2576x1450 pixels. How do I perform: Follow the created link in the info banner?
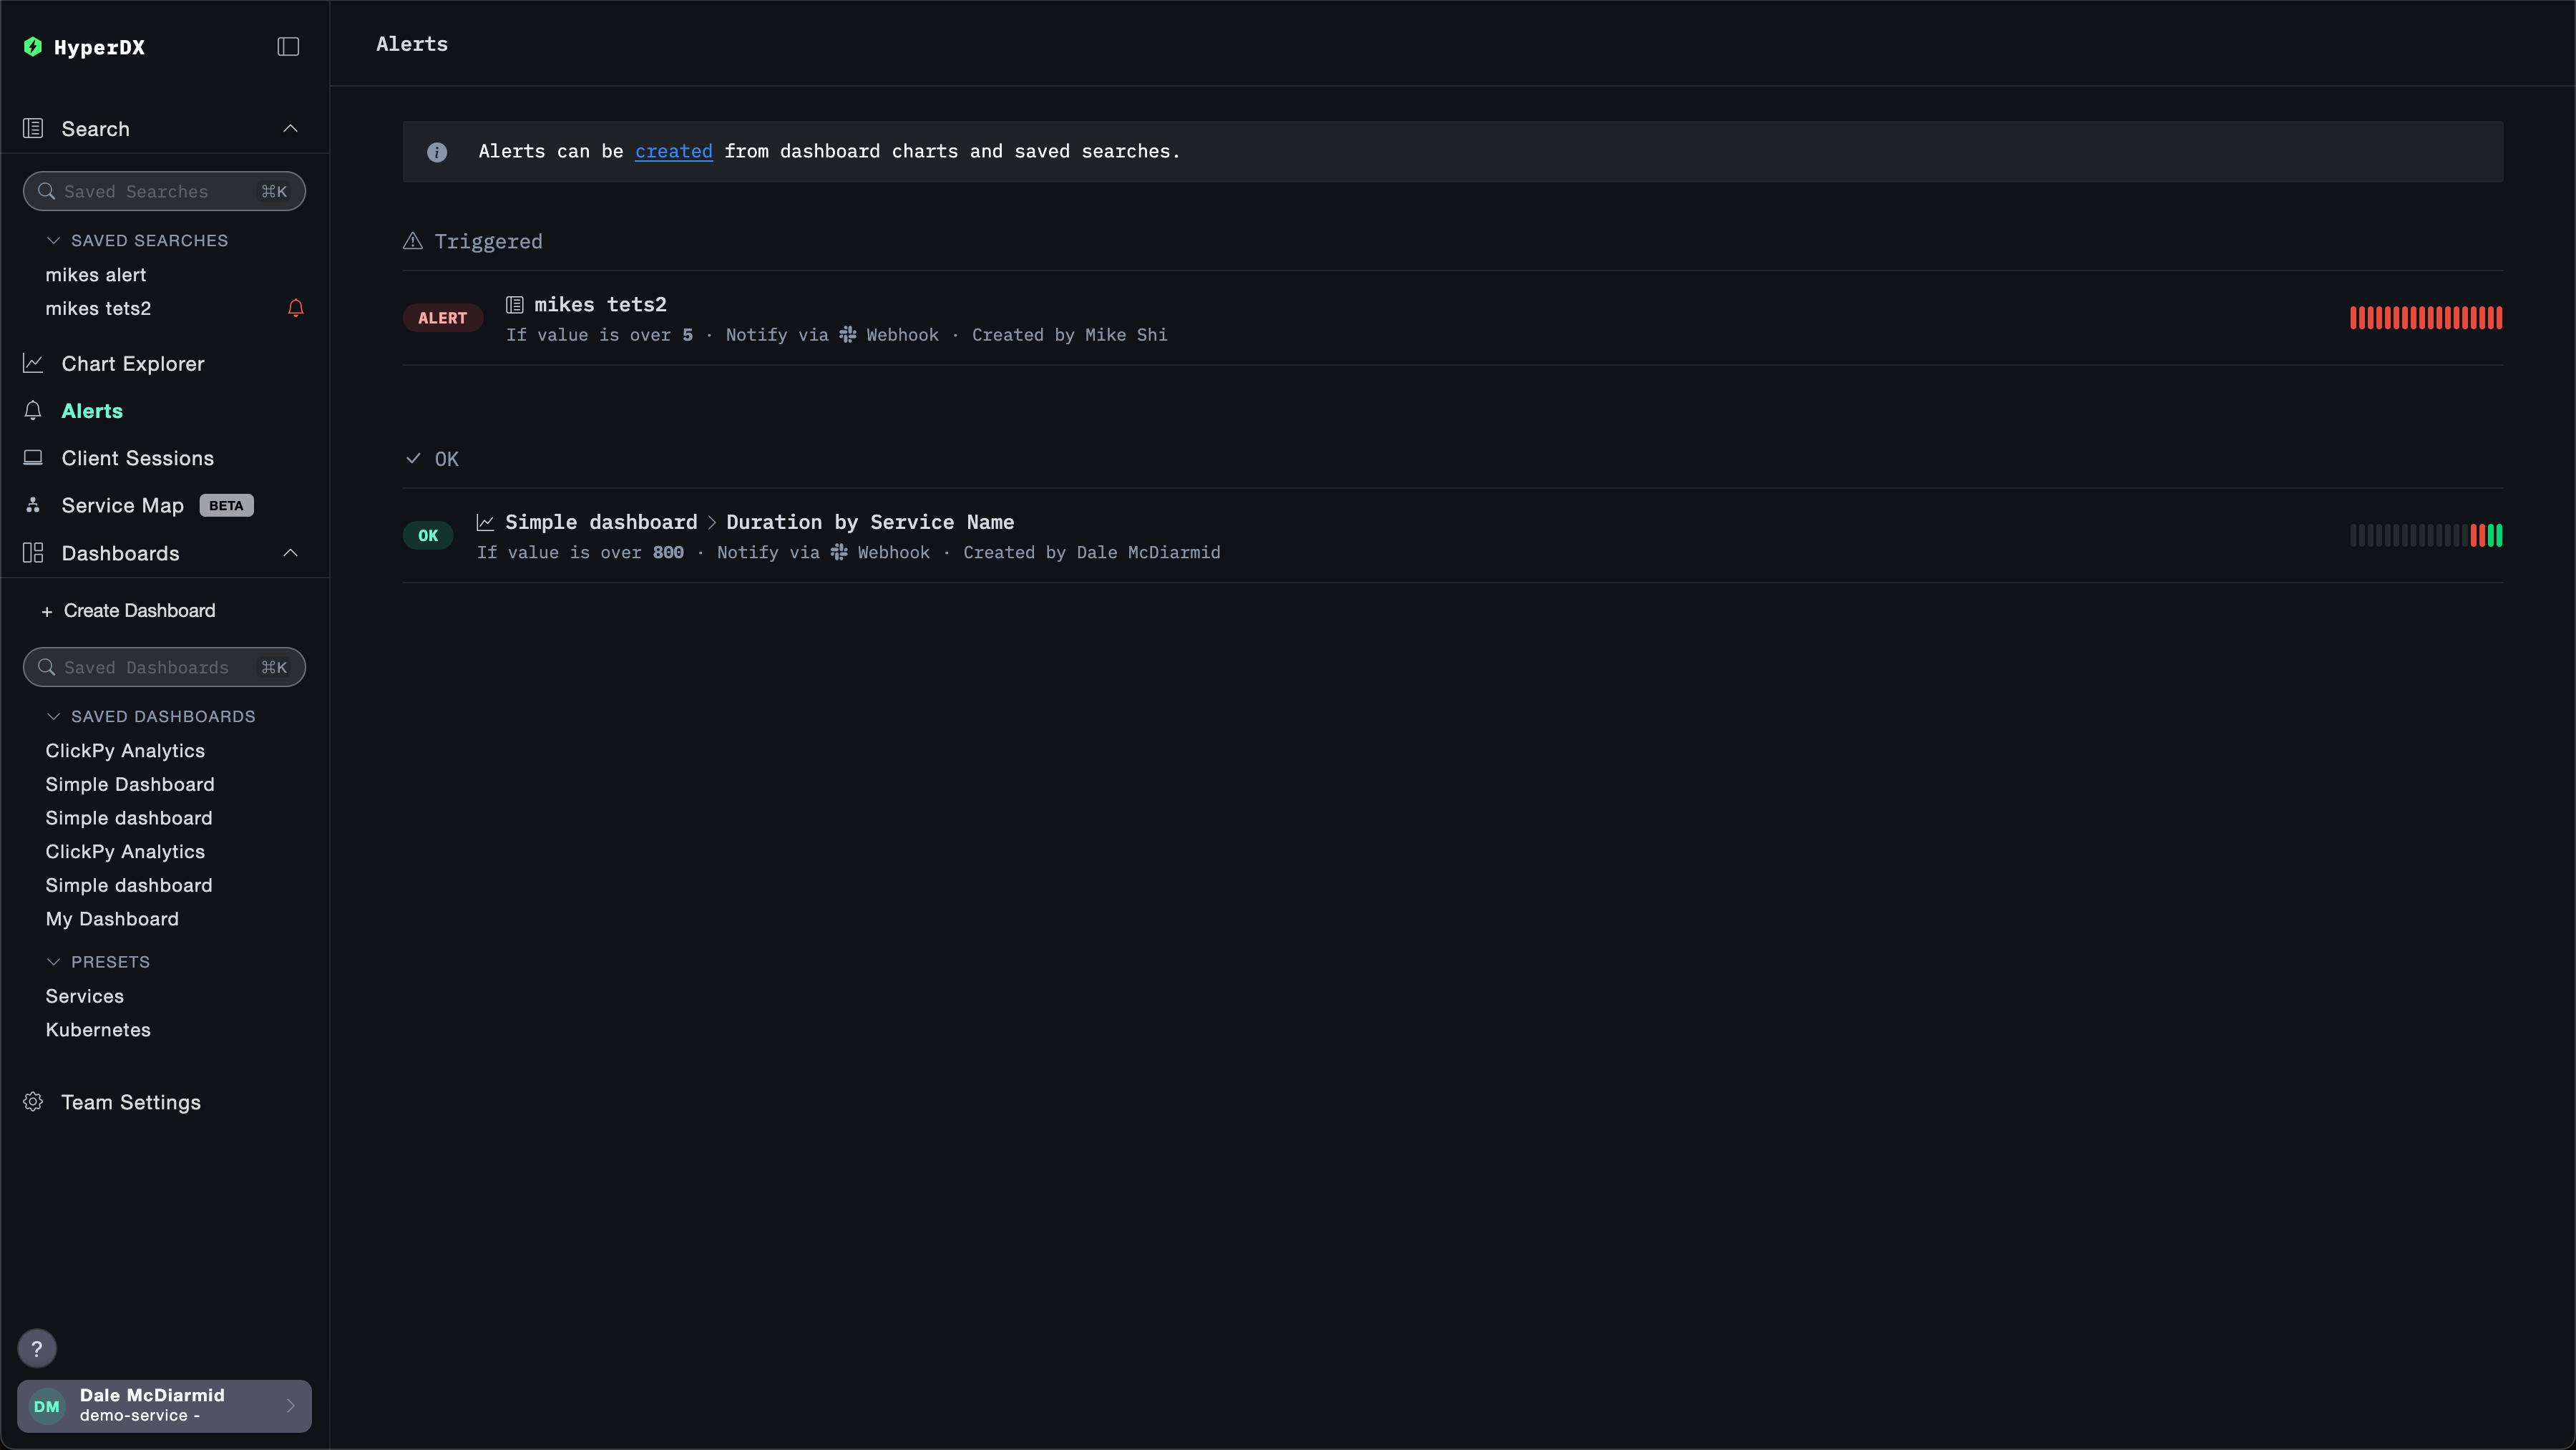(x=673, y=151)
